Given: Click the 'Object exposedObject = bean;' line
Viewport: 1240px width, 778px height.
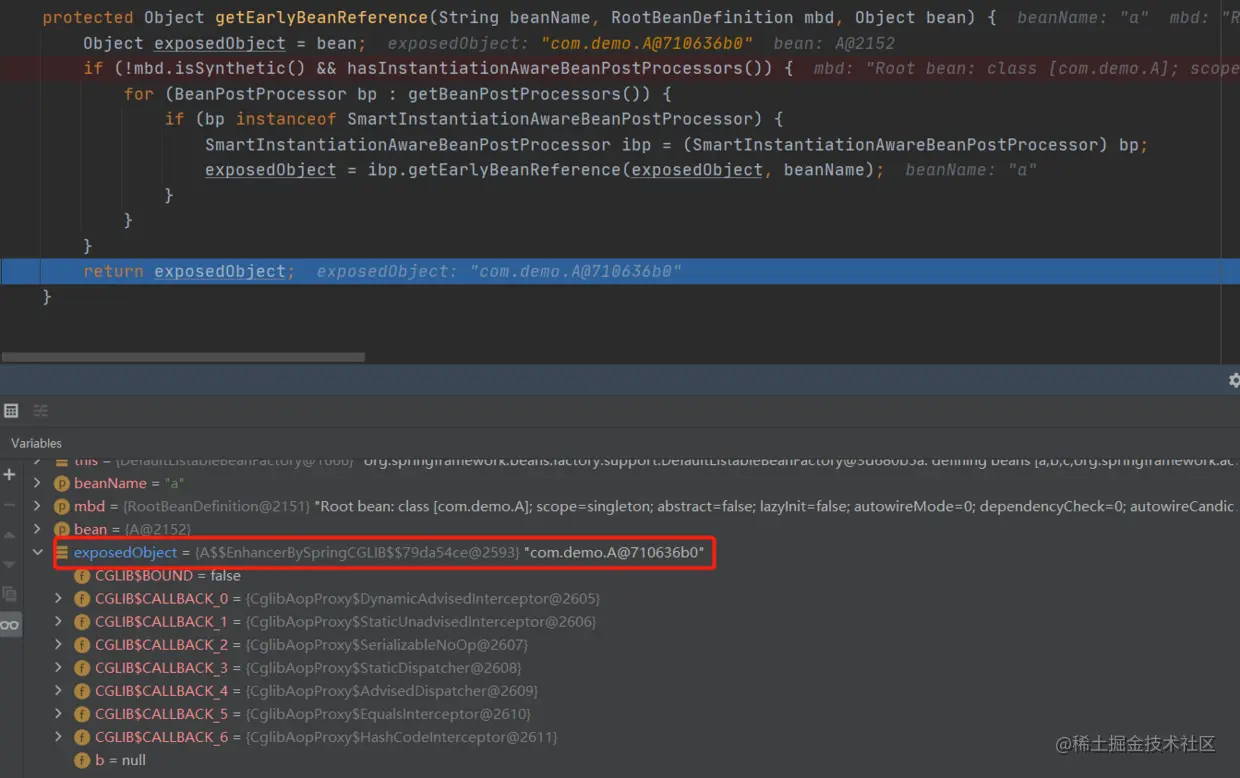Looking at the screenshot, I should (224, 43).
